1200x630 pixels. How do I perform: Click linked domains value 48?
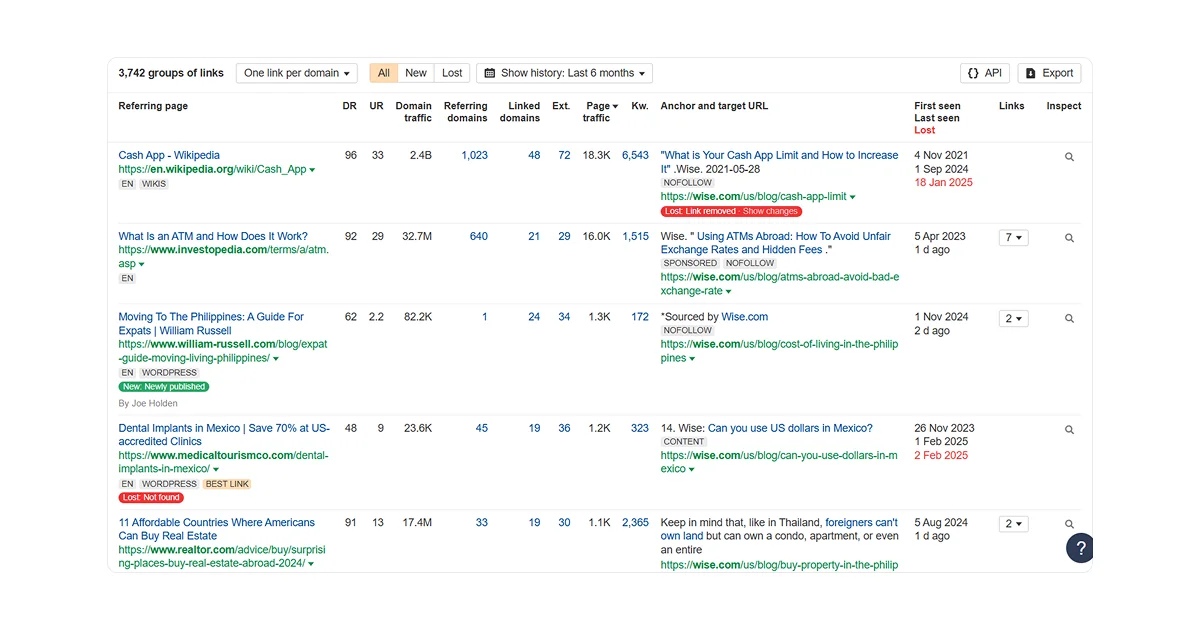click(x=534, y=156)
